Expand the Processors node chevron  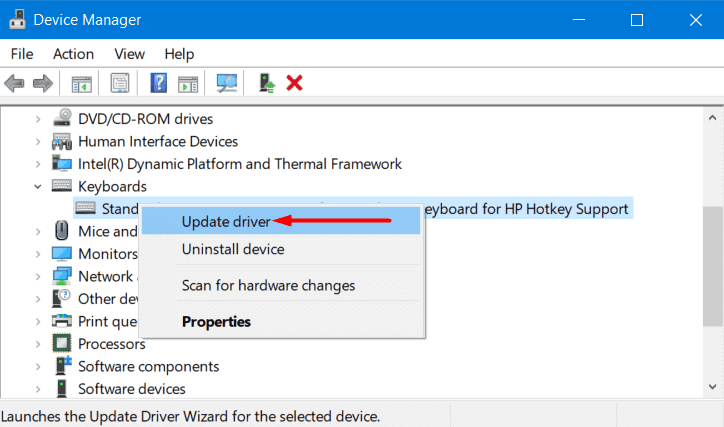tap(38, 344)
